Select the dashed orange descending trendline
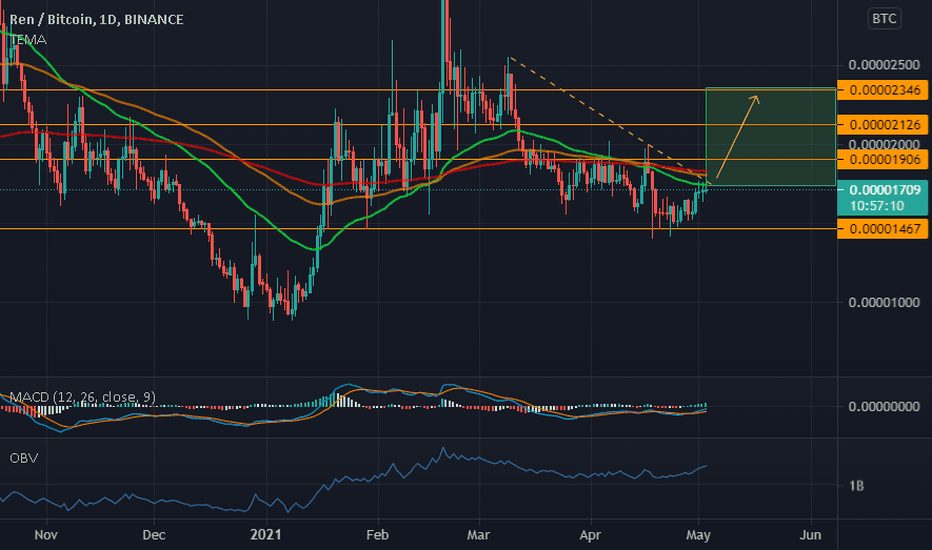The width and height of the screenshot is (932, 550). [x=609, y=121]
